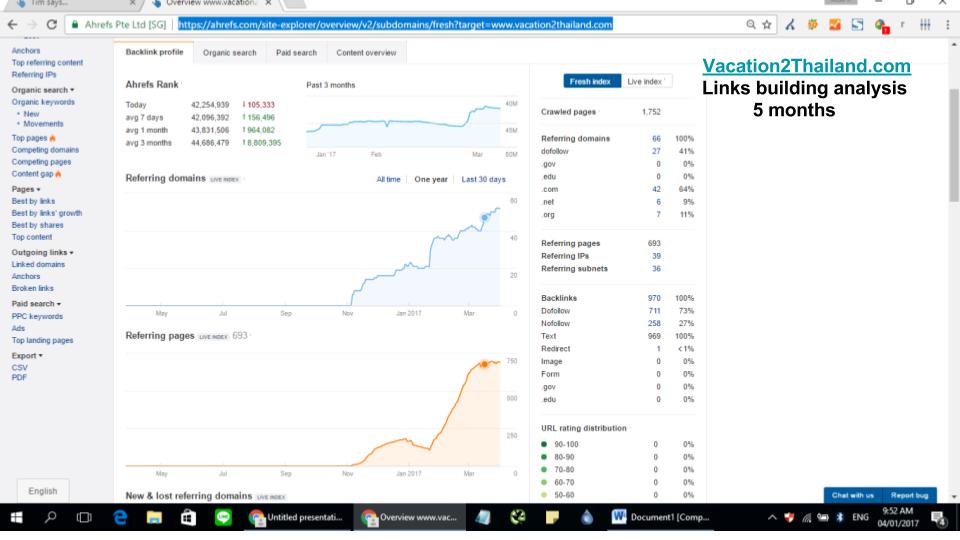
Task: Show All time referring domains chart
Action: pos(388,179)
